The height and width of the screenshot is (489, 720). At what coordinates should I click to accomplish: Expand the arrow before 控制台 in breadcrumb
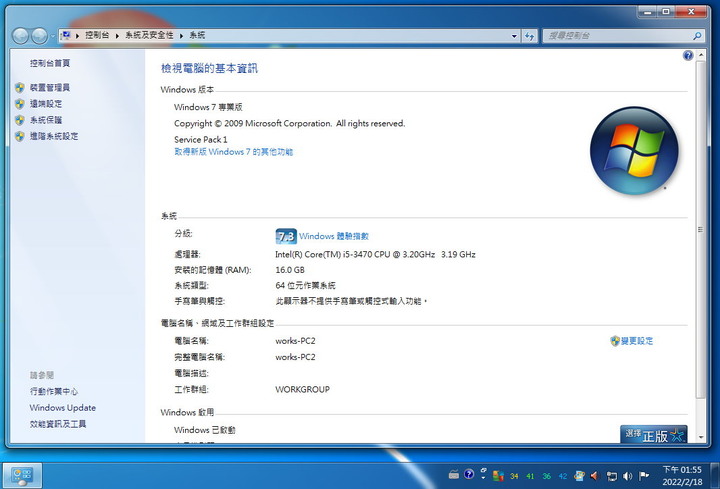[x=77, y=35]
